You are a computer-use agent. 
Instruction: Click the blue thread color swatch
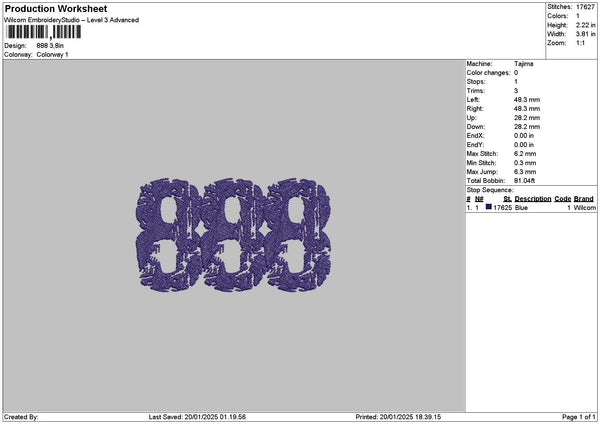(x=489, y=207)
